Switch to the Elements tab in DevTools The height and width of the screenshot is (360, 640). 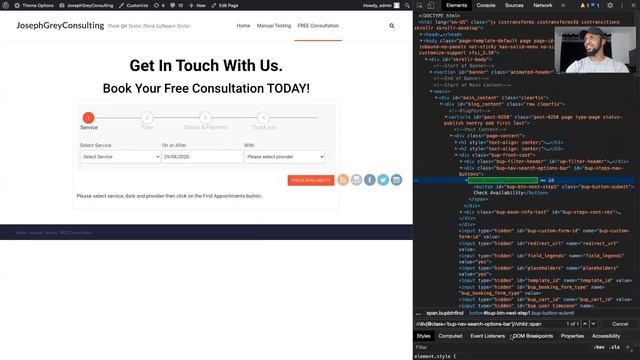coord(456,5)
